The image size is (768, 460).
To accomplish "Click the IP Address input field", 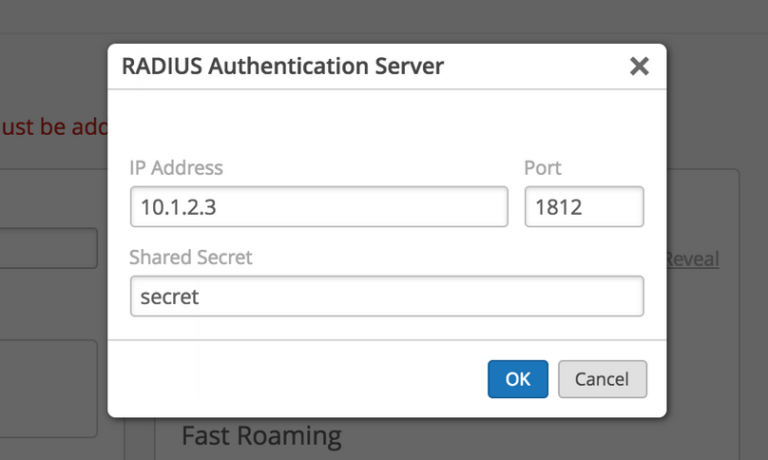I will 319,208.
